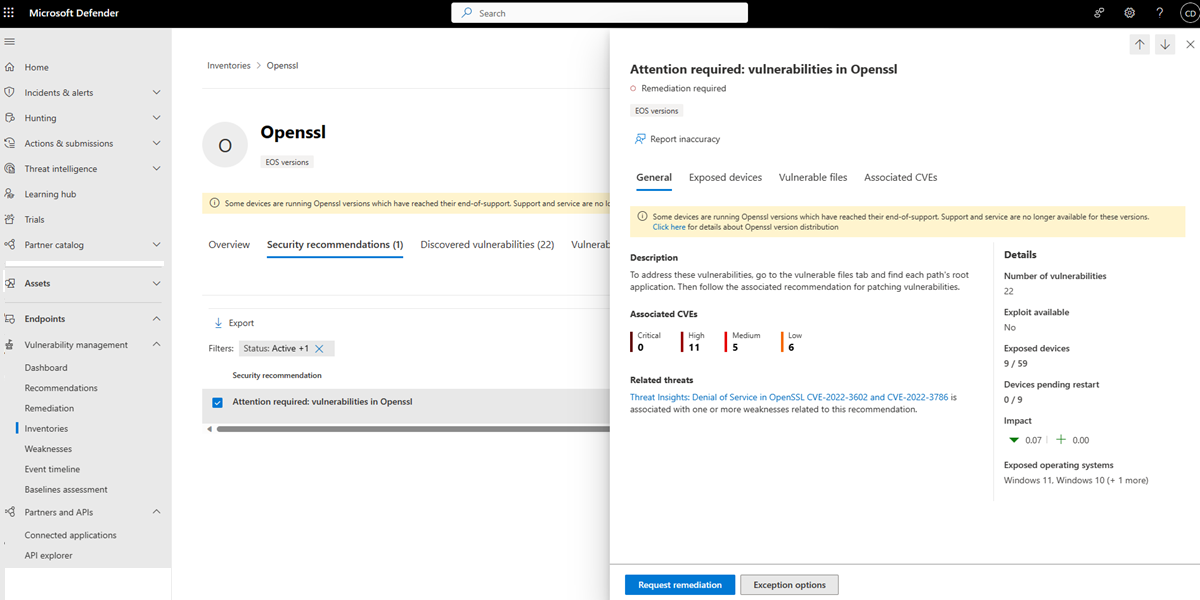Open Remediation in the sidebar

coord(49,408)
